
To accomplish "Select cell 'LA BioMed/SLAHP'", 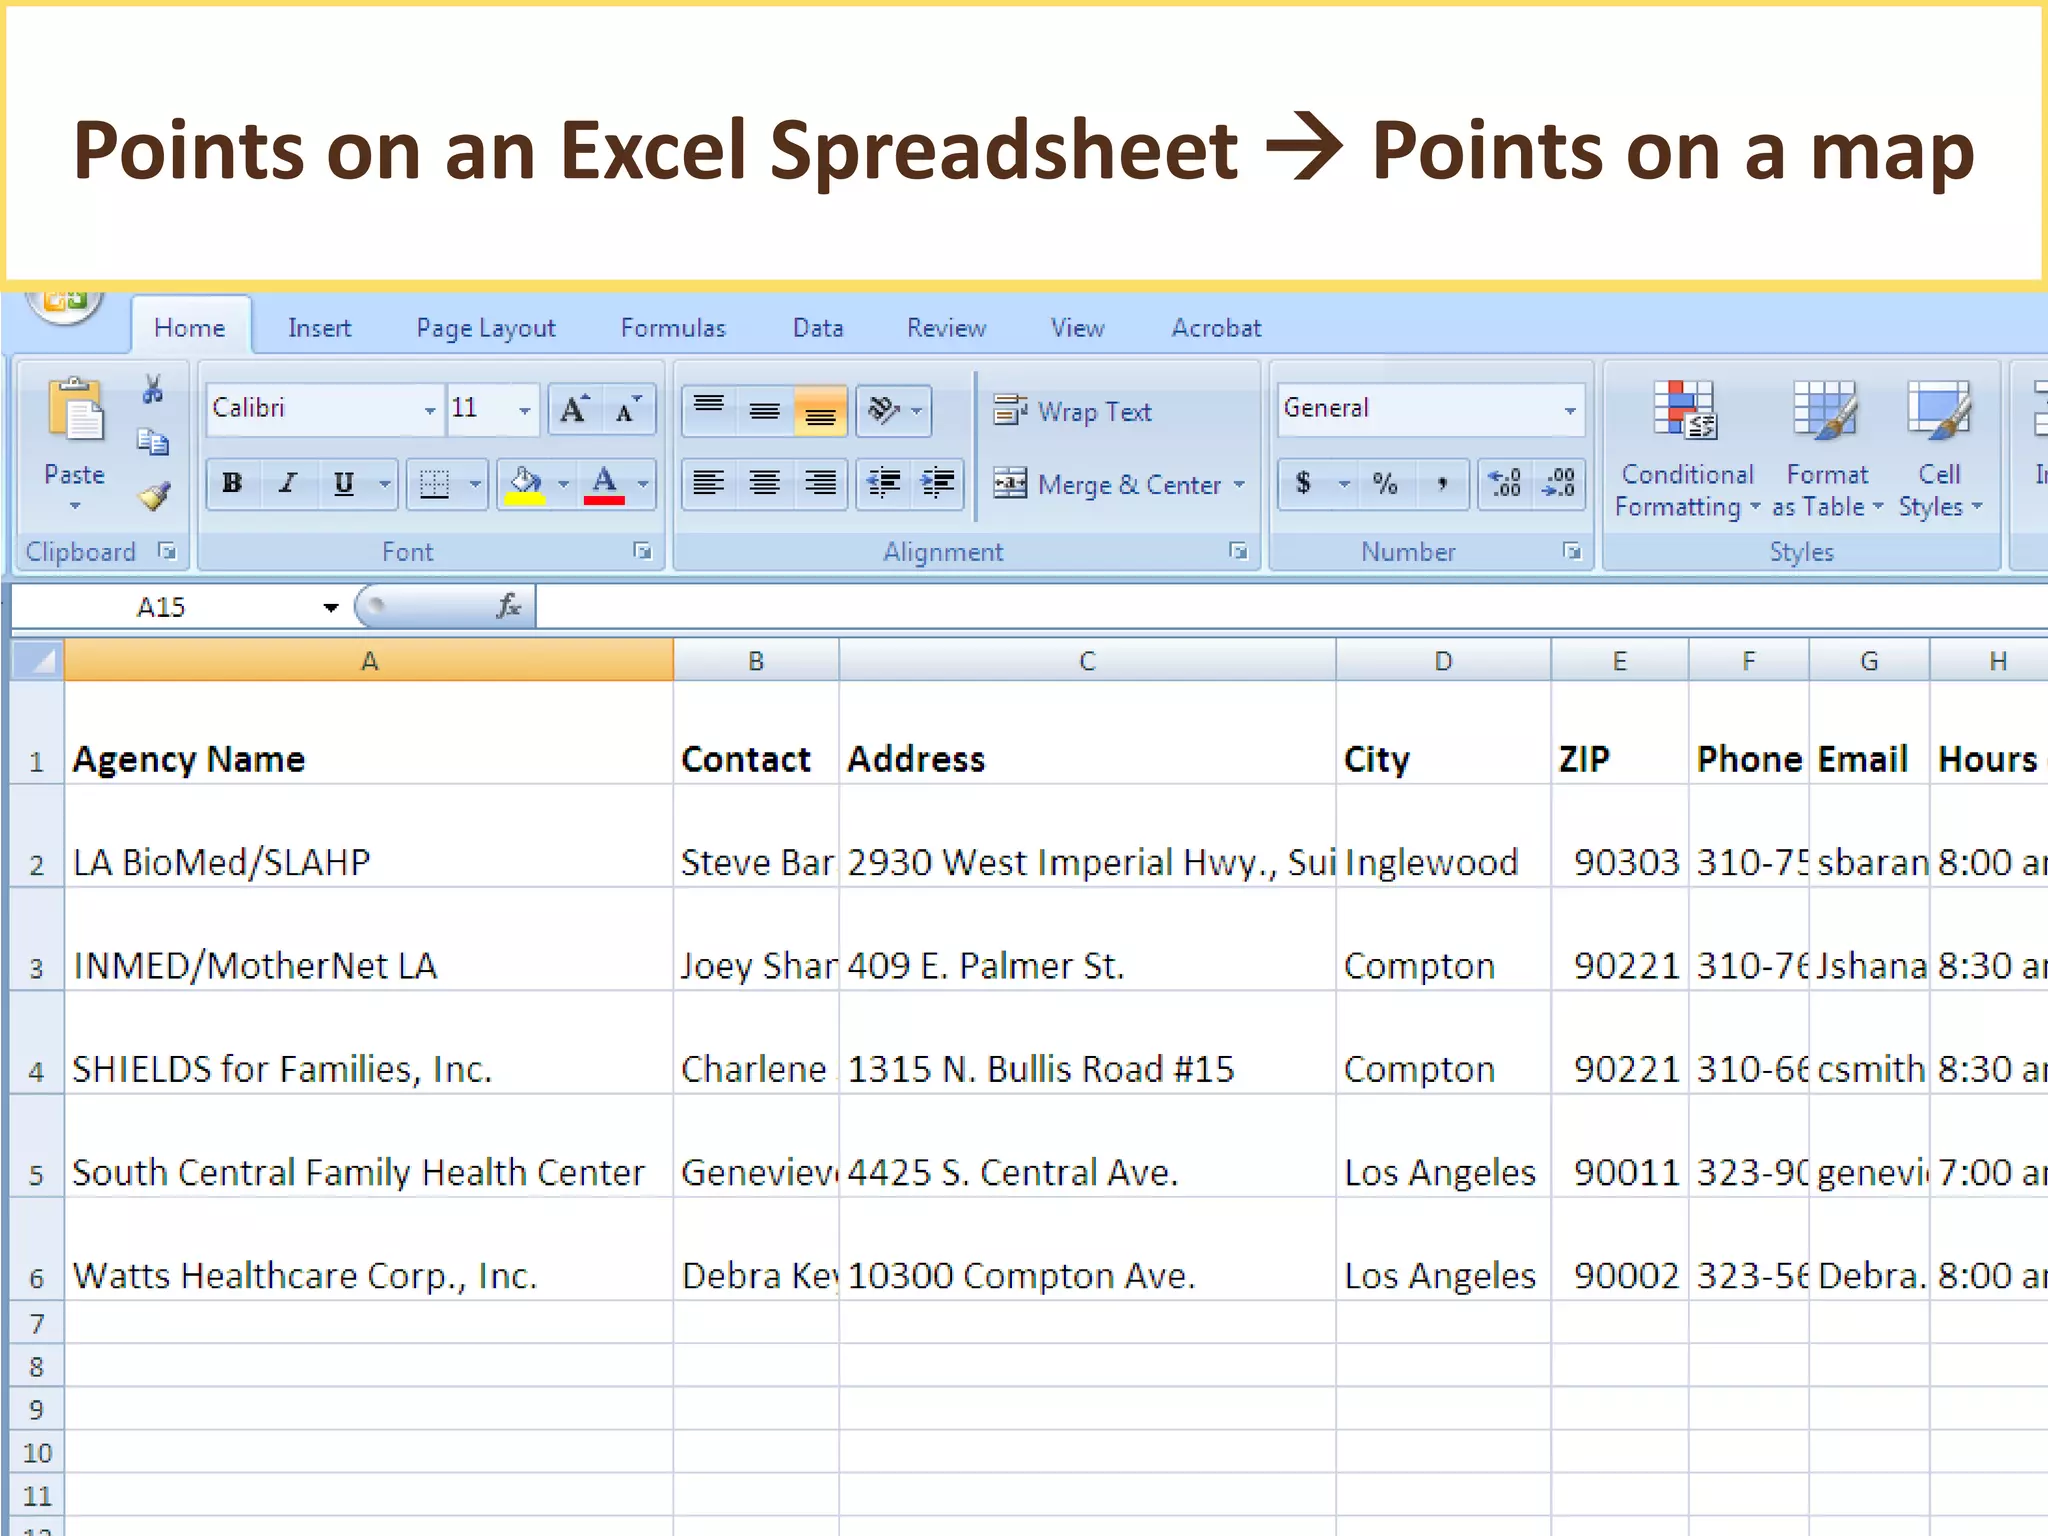I will pos(369,836).
